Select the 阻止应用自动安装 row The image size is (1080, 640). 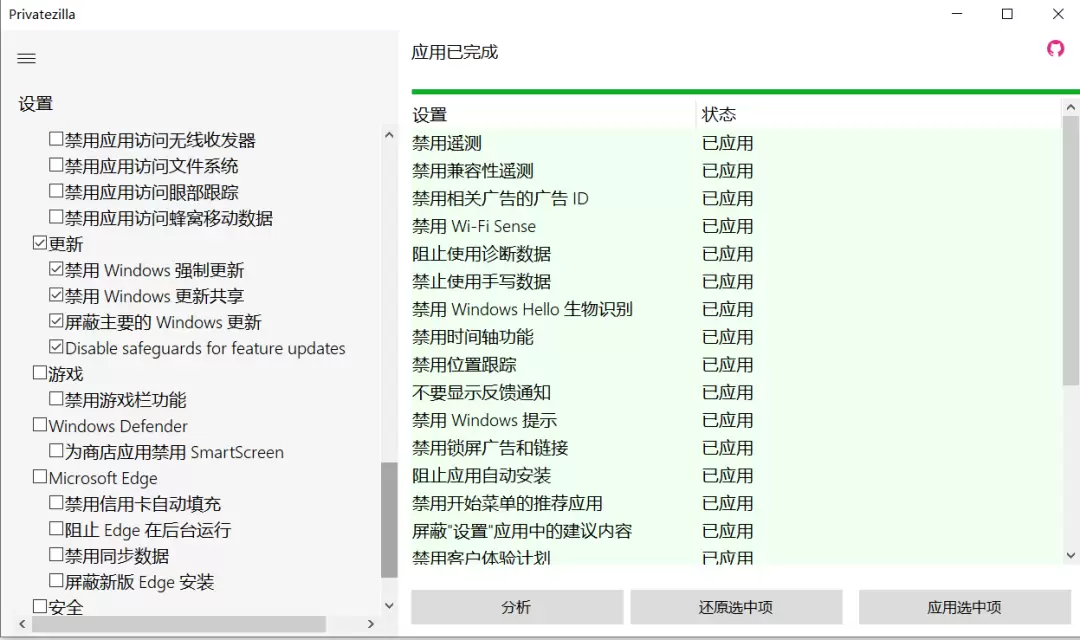[x=736, y=475]
